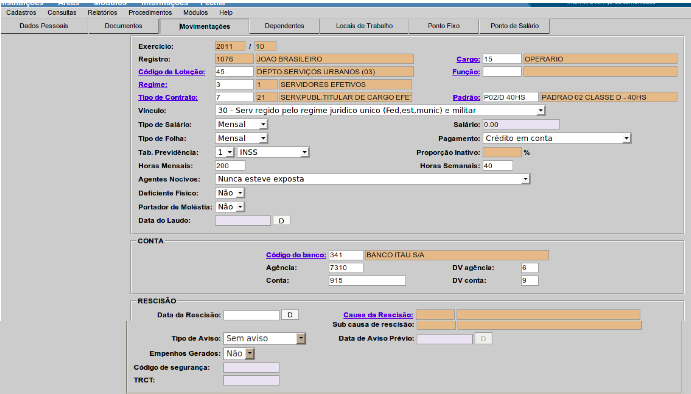The width and height of the screenshot is (691, 394).
Task: Open date picker beside Data da Rescisão
Action: coord(290,315)
